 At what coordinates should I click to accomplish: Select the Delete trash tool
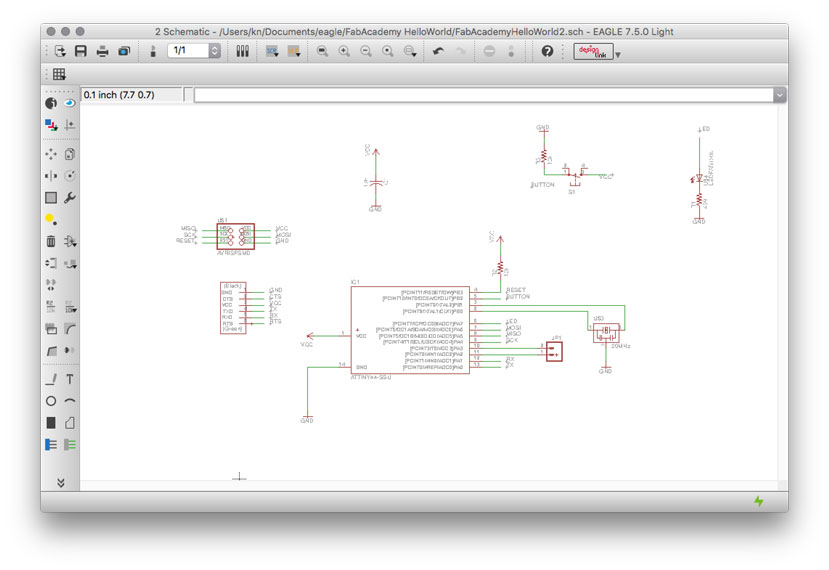[51, 242]
